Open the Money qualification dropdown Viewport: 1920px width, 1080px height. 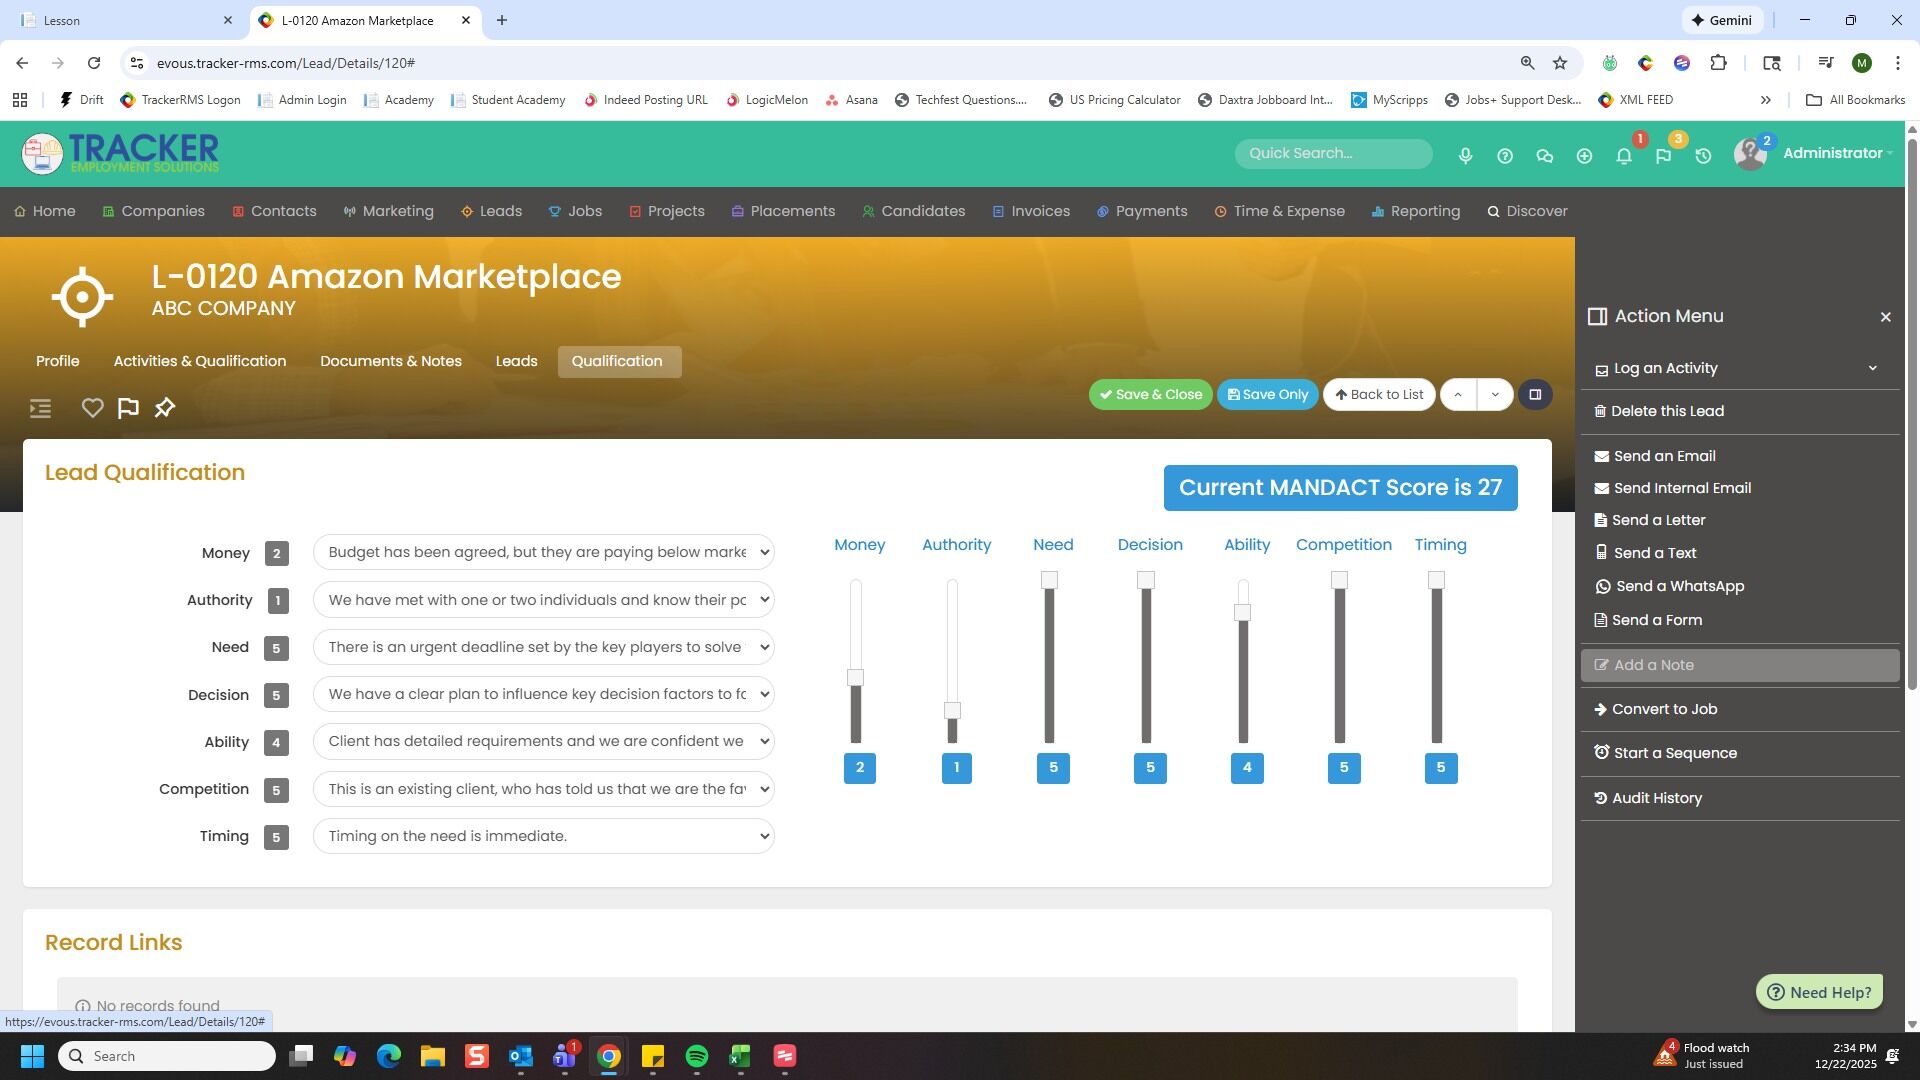(x=544, y=552)
